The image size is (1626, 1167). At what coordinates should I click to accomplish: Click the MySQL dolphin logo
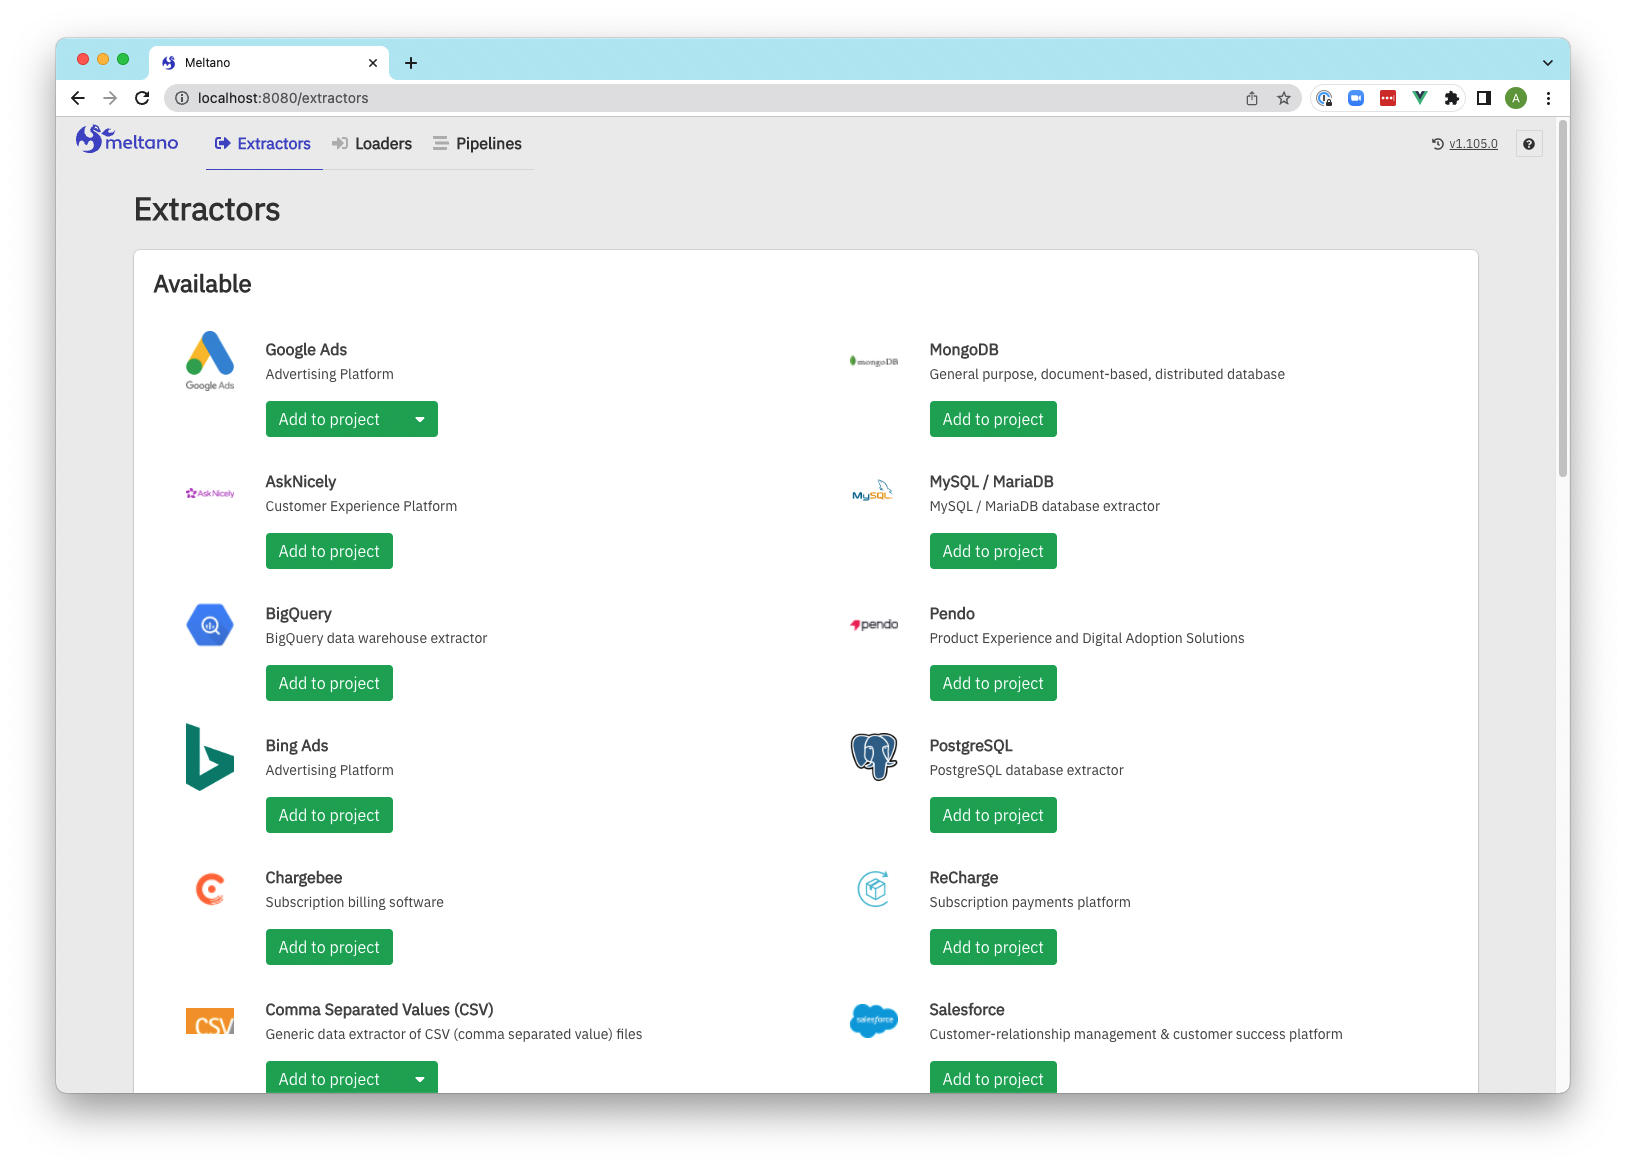pos(873,491)
